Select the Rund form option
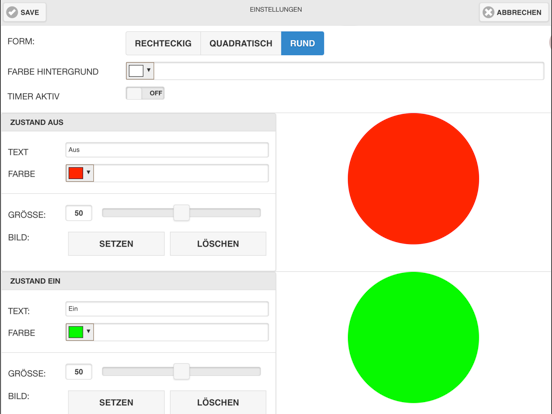552x414 pixels. click(302, 43)
